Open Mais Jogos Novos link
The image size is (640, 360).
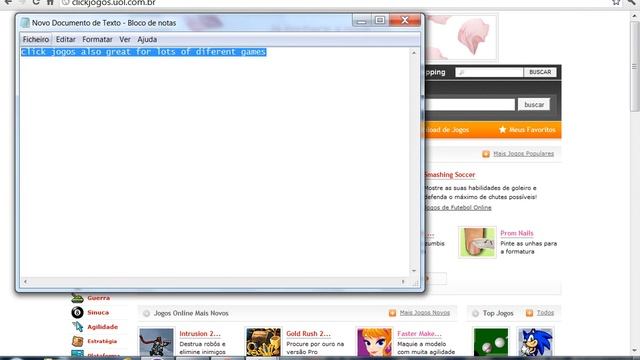(424, 313)
